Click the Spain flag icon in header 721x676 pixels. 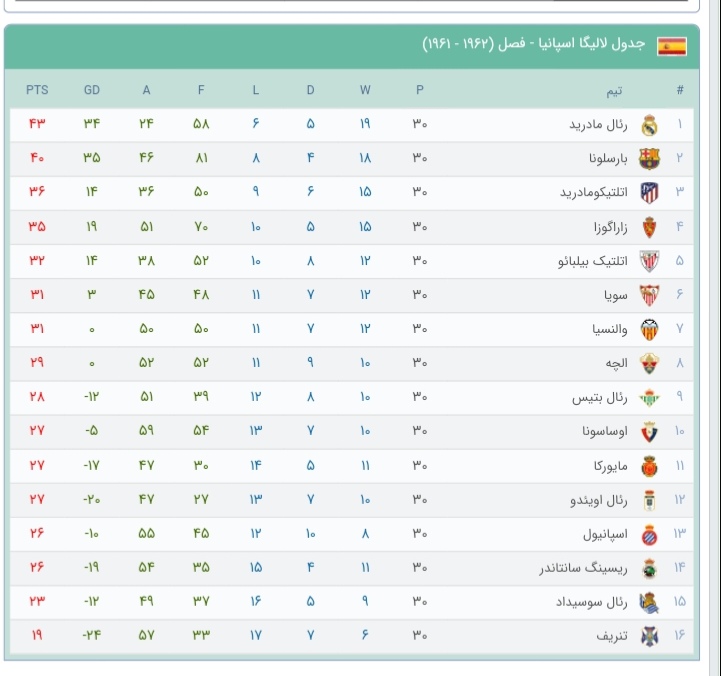(672, 46)
